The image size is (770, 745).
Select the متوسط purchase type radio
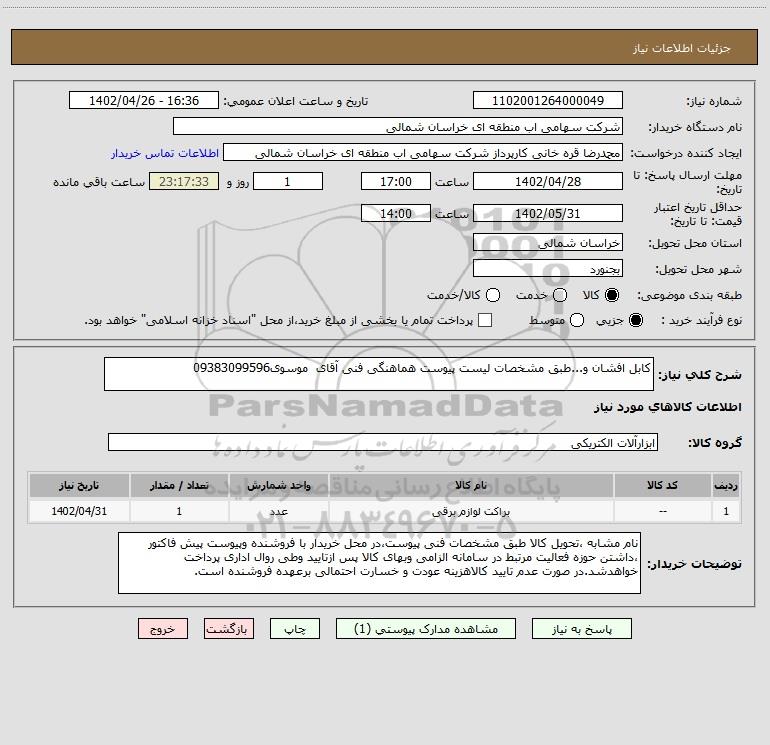[577, 320]
